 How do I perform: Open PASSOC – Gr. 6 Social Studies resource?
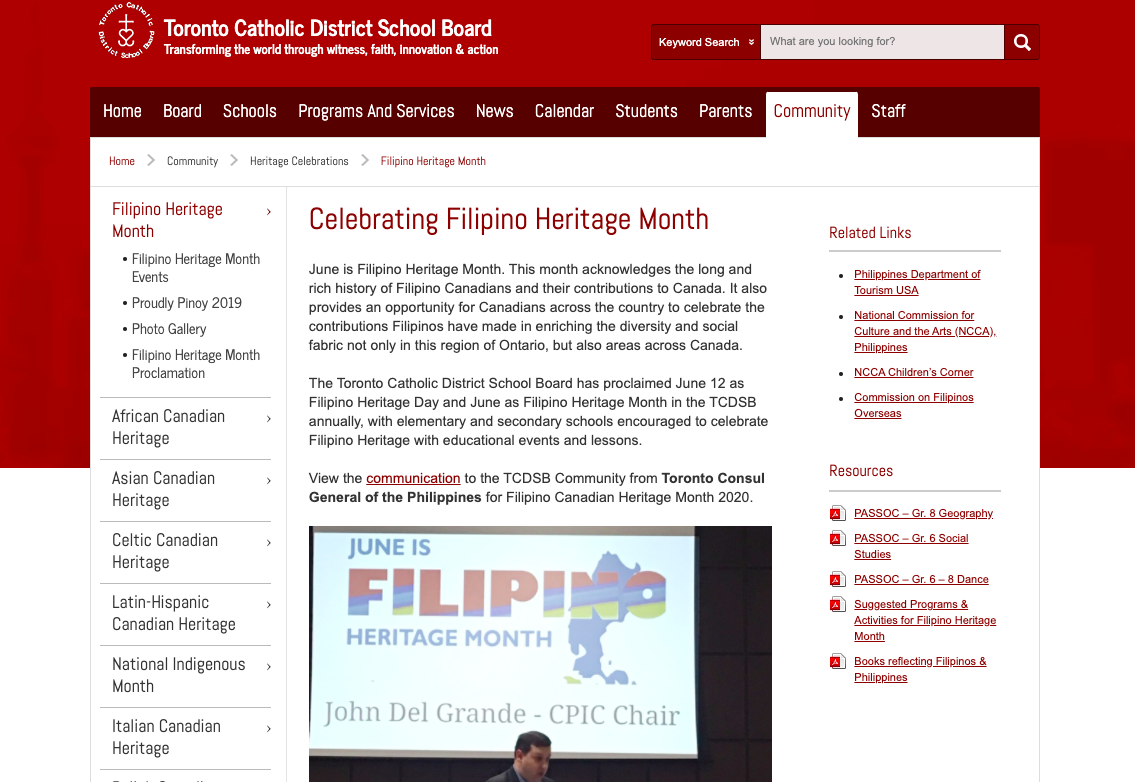tap(911, 547)
